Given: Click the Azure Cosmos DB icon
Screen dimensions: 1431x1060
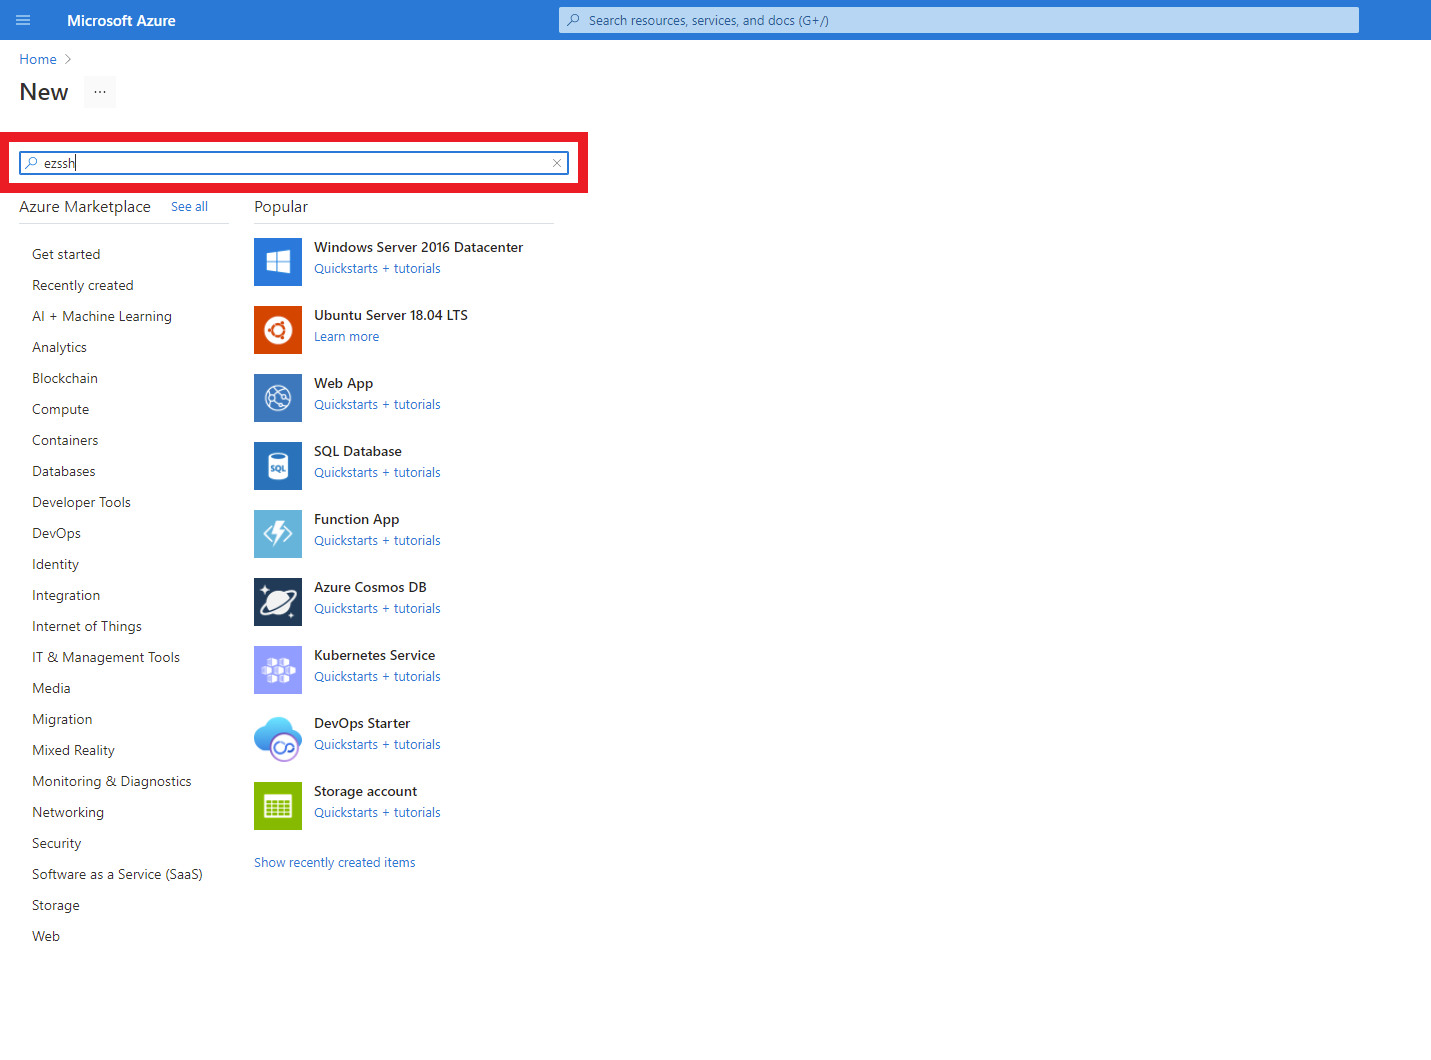Looking at the screenshot, I should click(278, 602).
